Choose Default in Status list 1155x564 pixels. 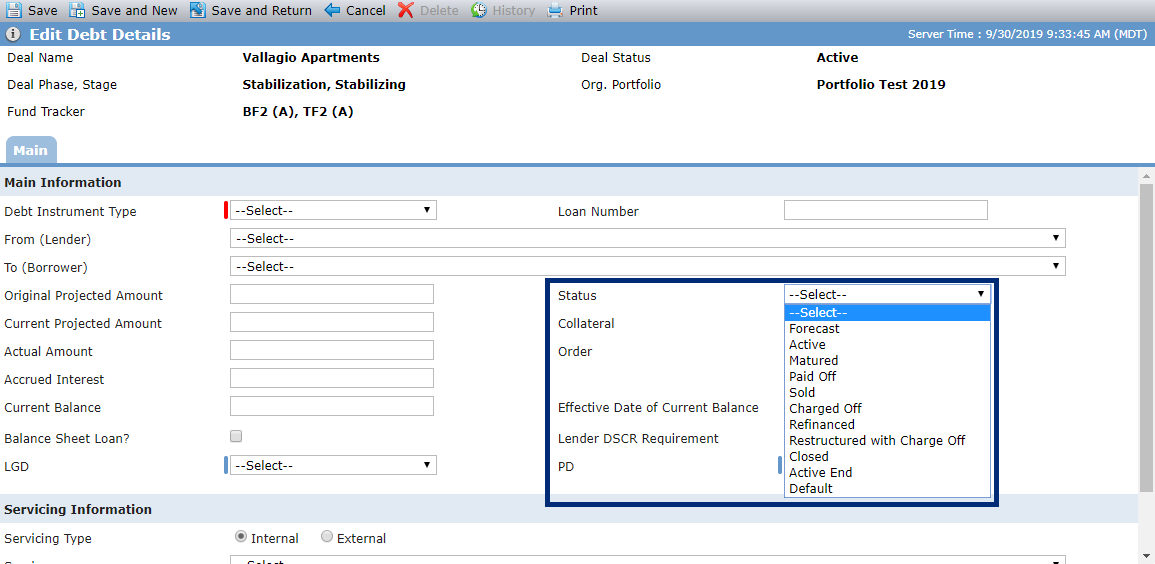[888, 488]
